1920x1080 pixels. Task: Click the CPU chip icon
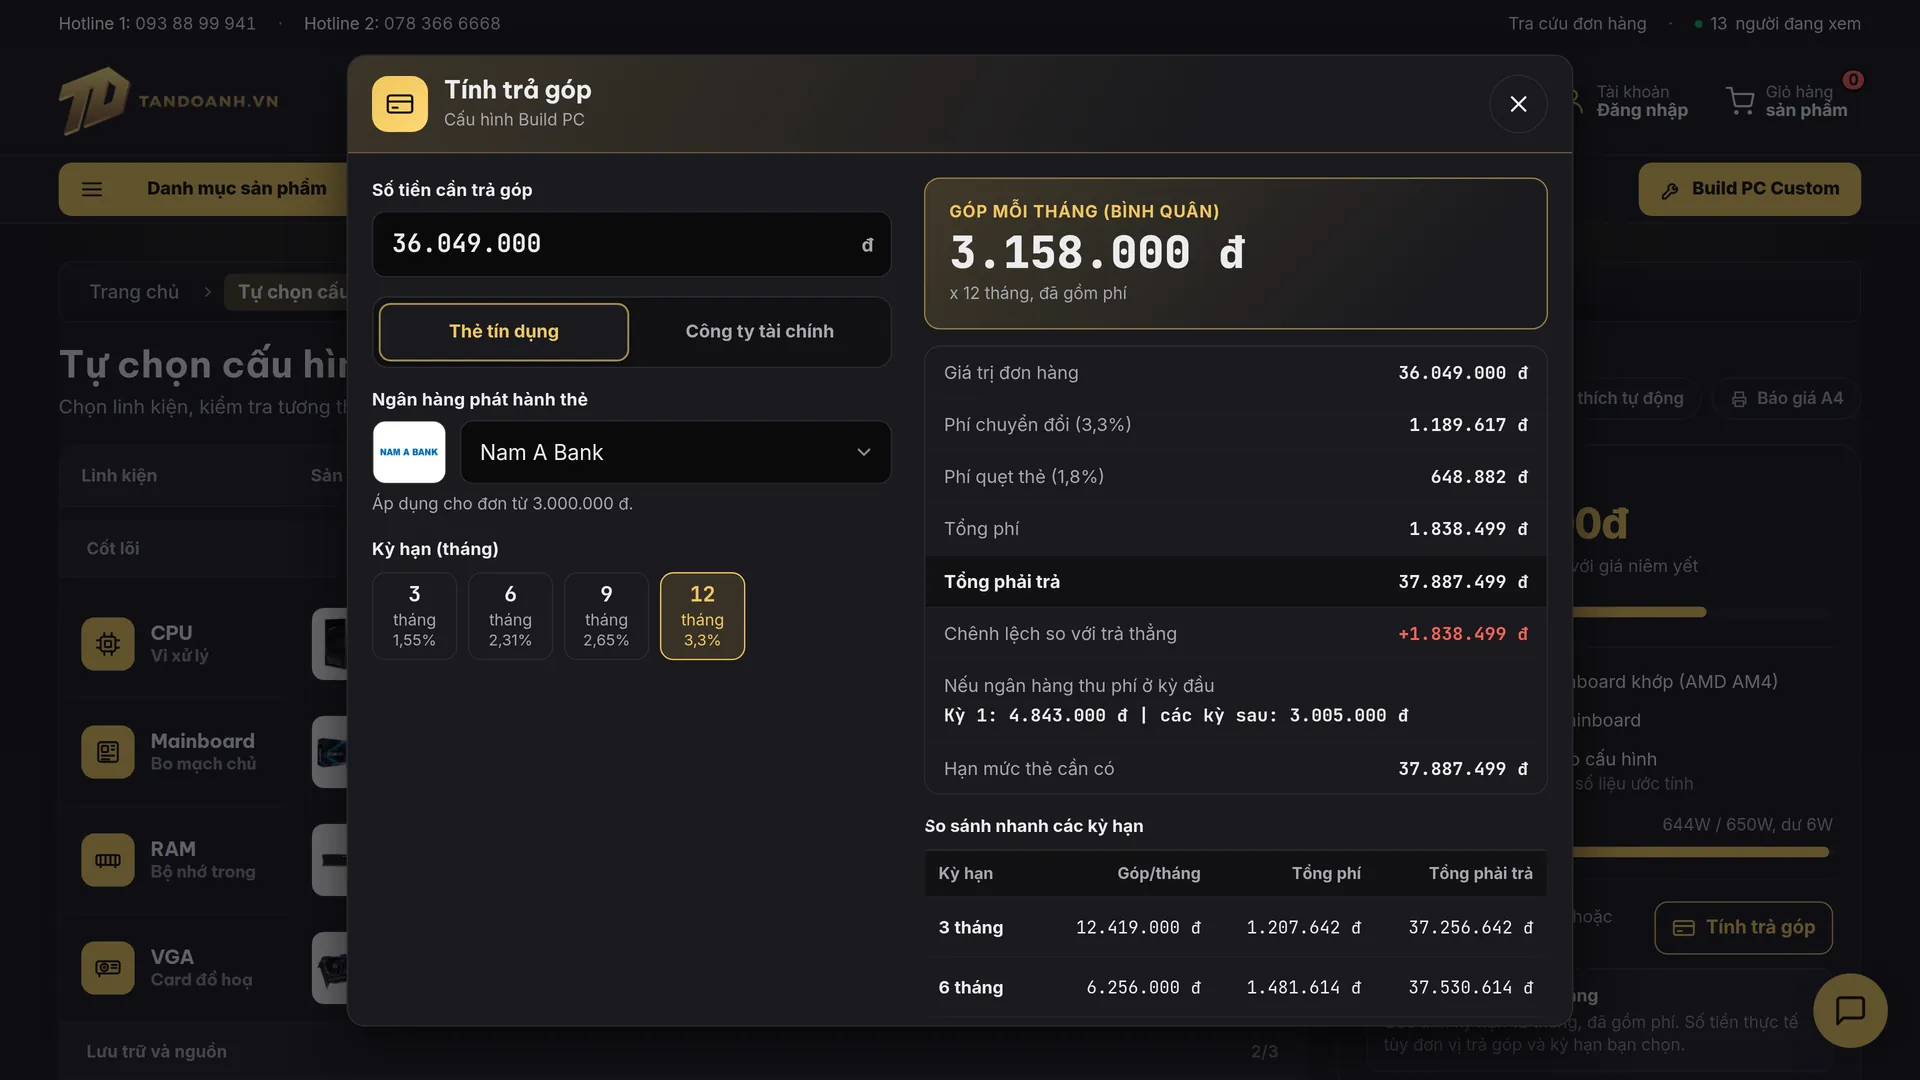[x=108, y=644]
